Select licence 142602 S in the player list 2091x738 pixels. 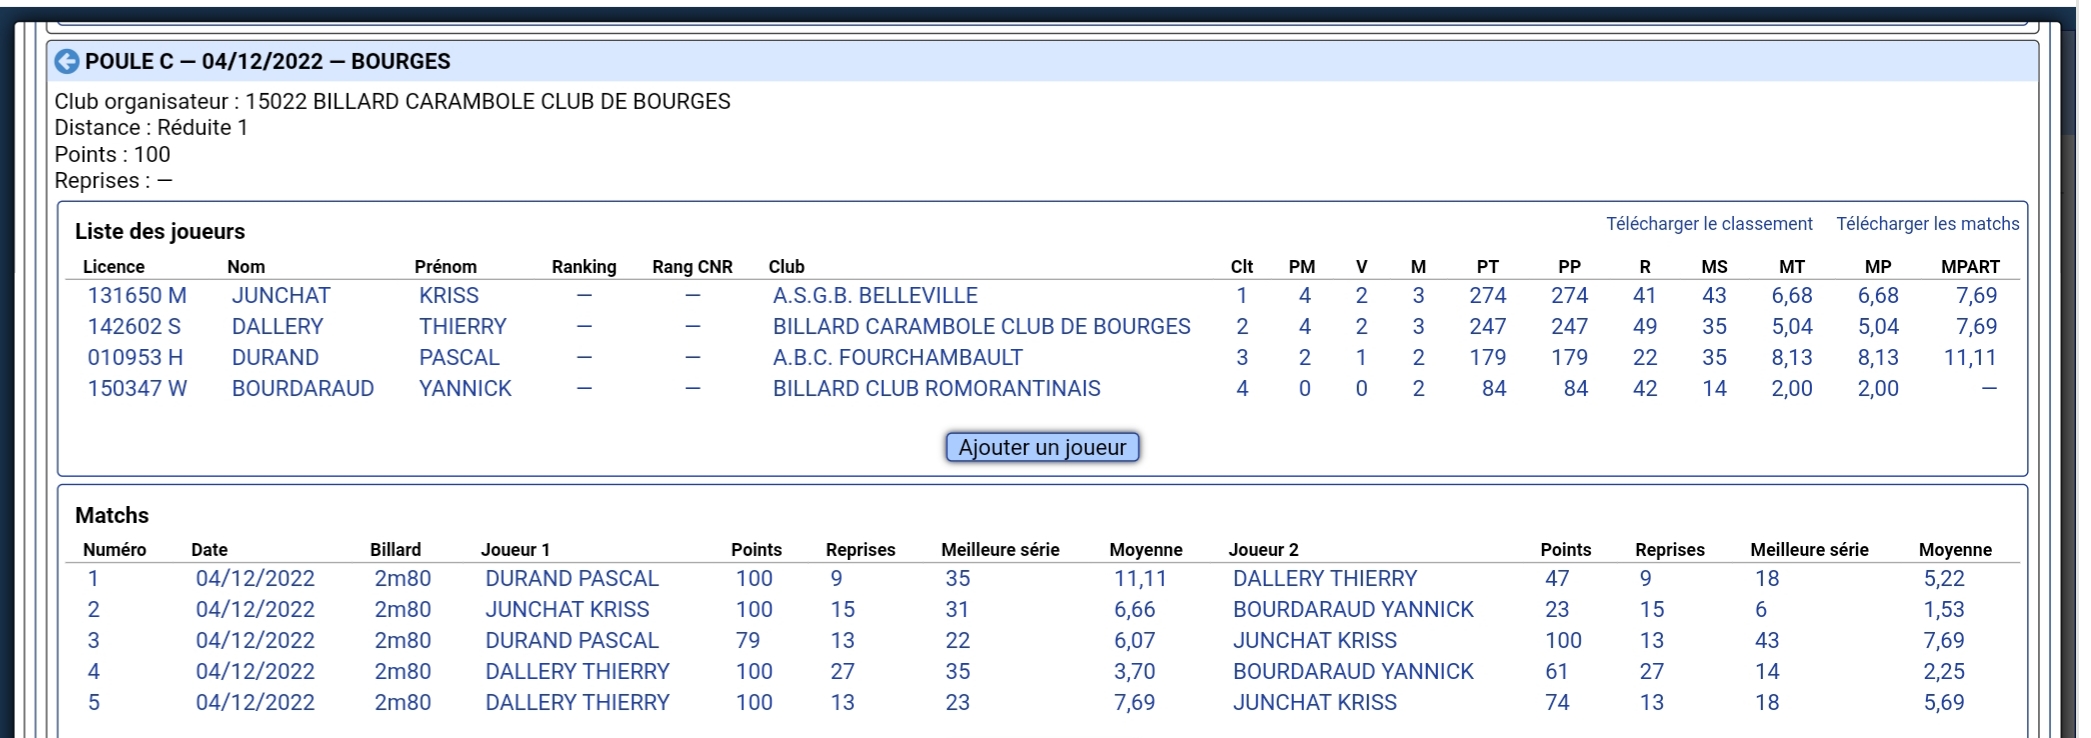134,327
